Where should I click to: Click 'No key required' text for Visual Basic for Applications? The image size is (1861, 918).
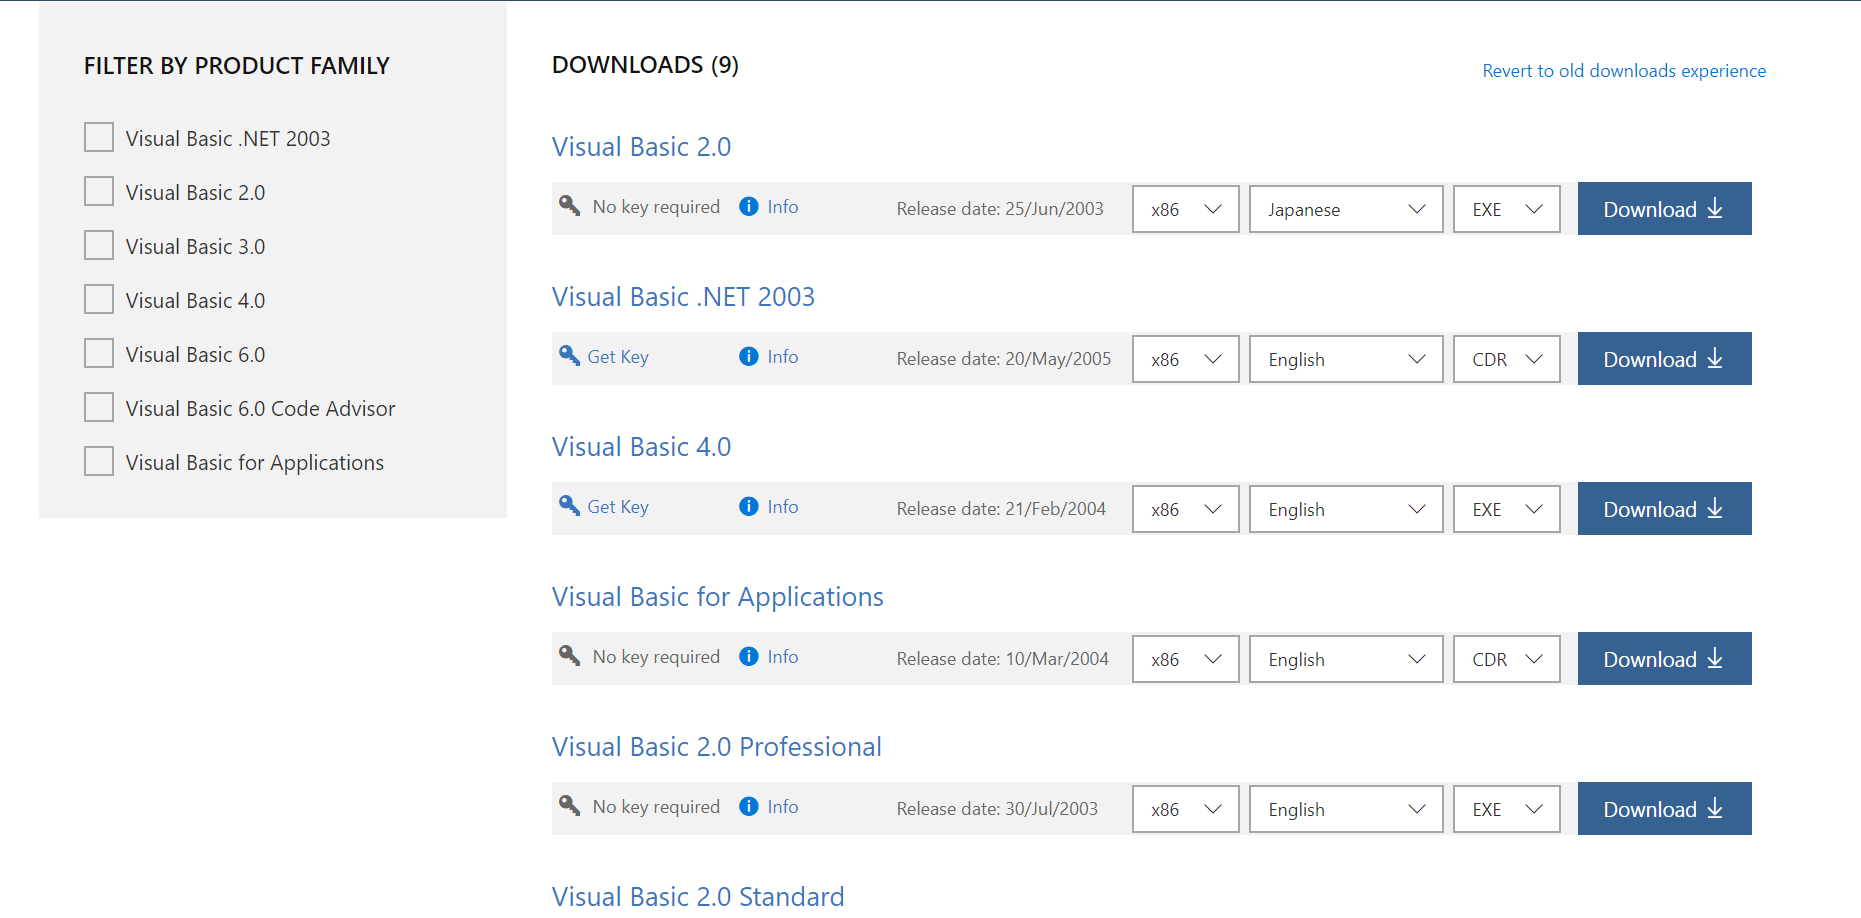[656, 657]
